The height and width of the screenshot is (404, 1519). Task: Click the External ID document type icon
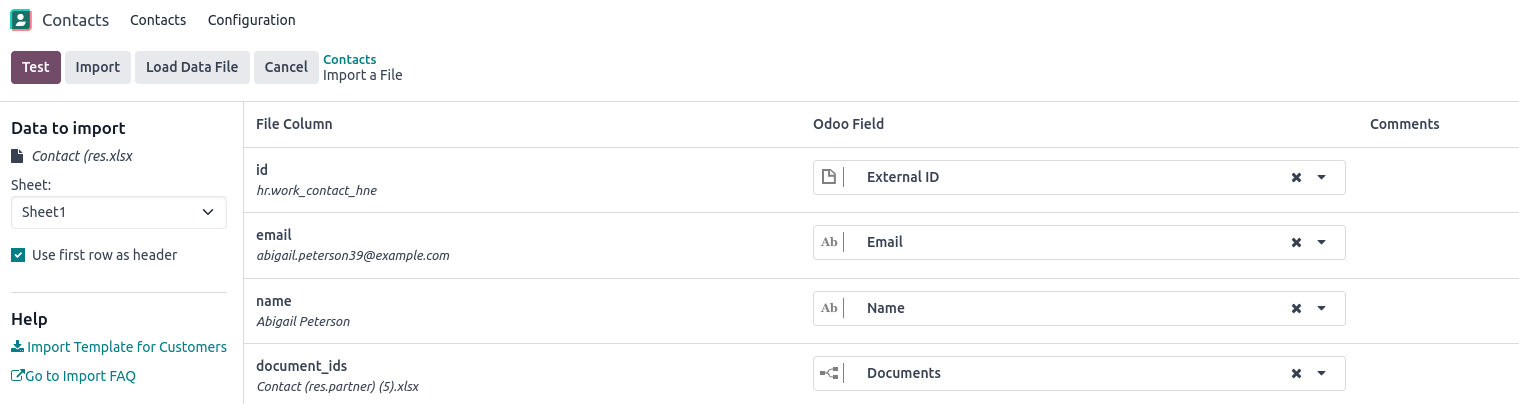pyautogui.click(x=828, y=177)
